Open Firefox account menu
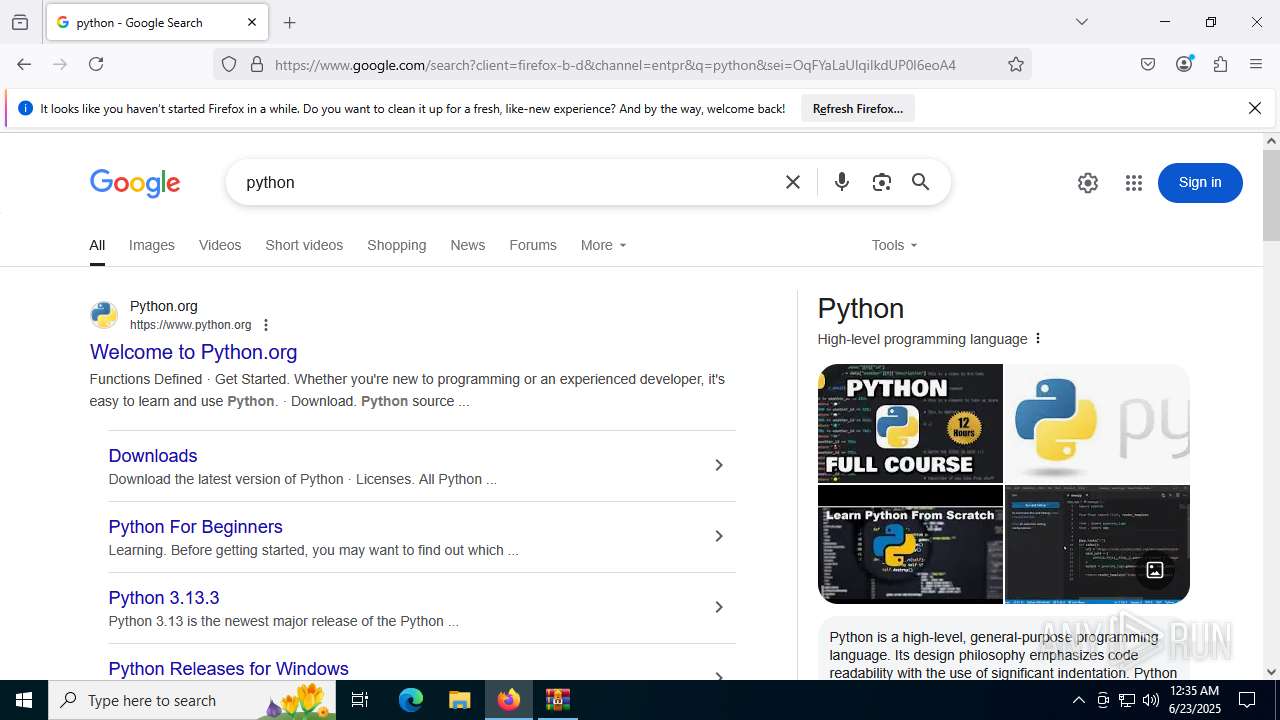Viewport: 1280px width, 720px height. (x=1184, y=64)
